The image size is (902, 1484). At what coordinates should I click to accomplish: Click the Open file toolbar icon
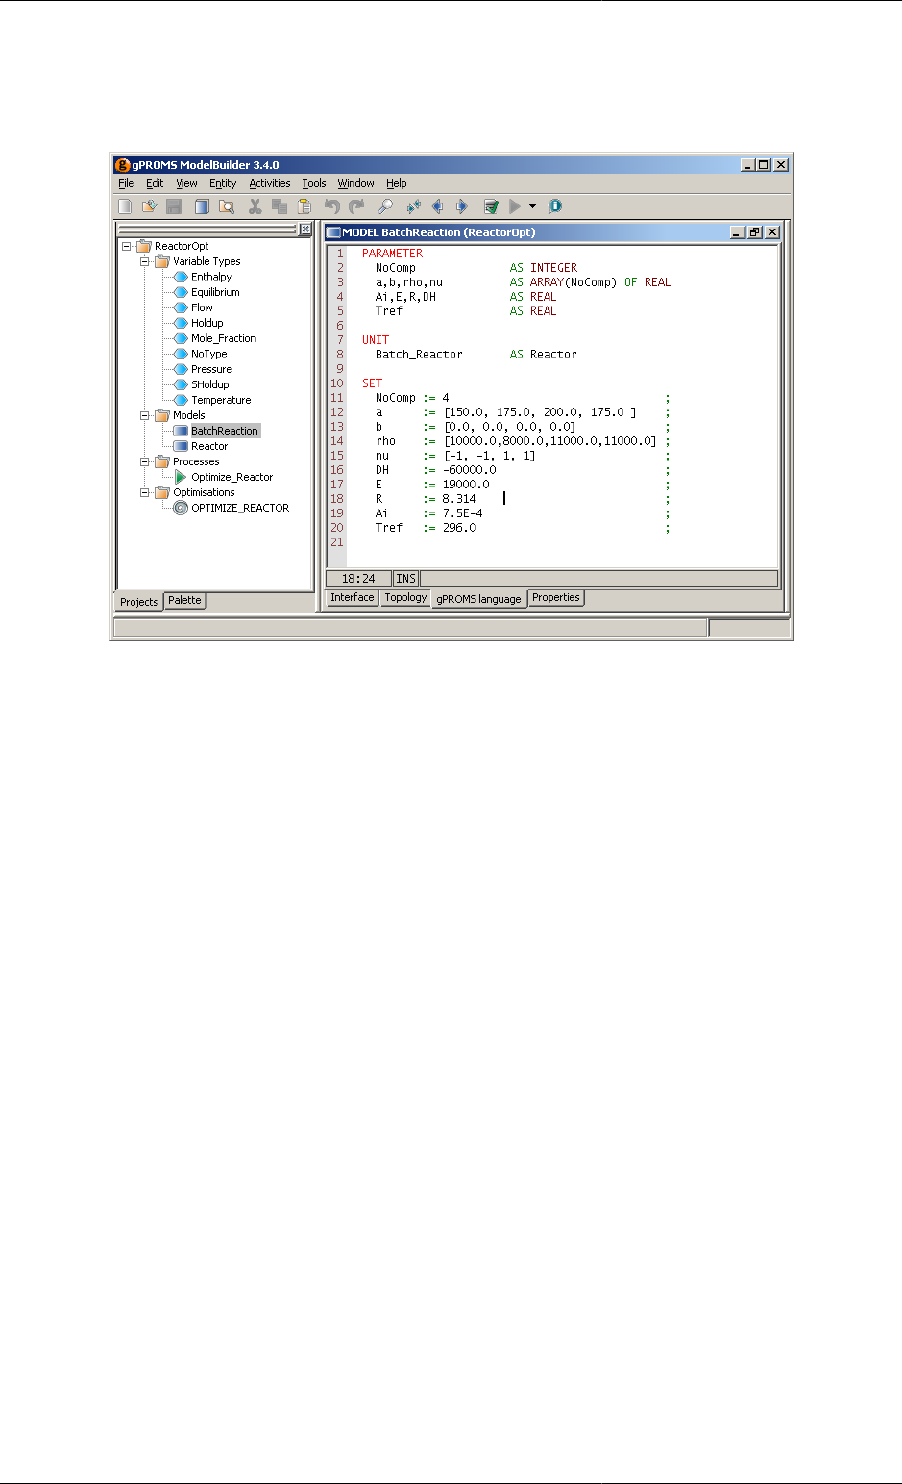click(x=149, y=206)
